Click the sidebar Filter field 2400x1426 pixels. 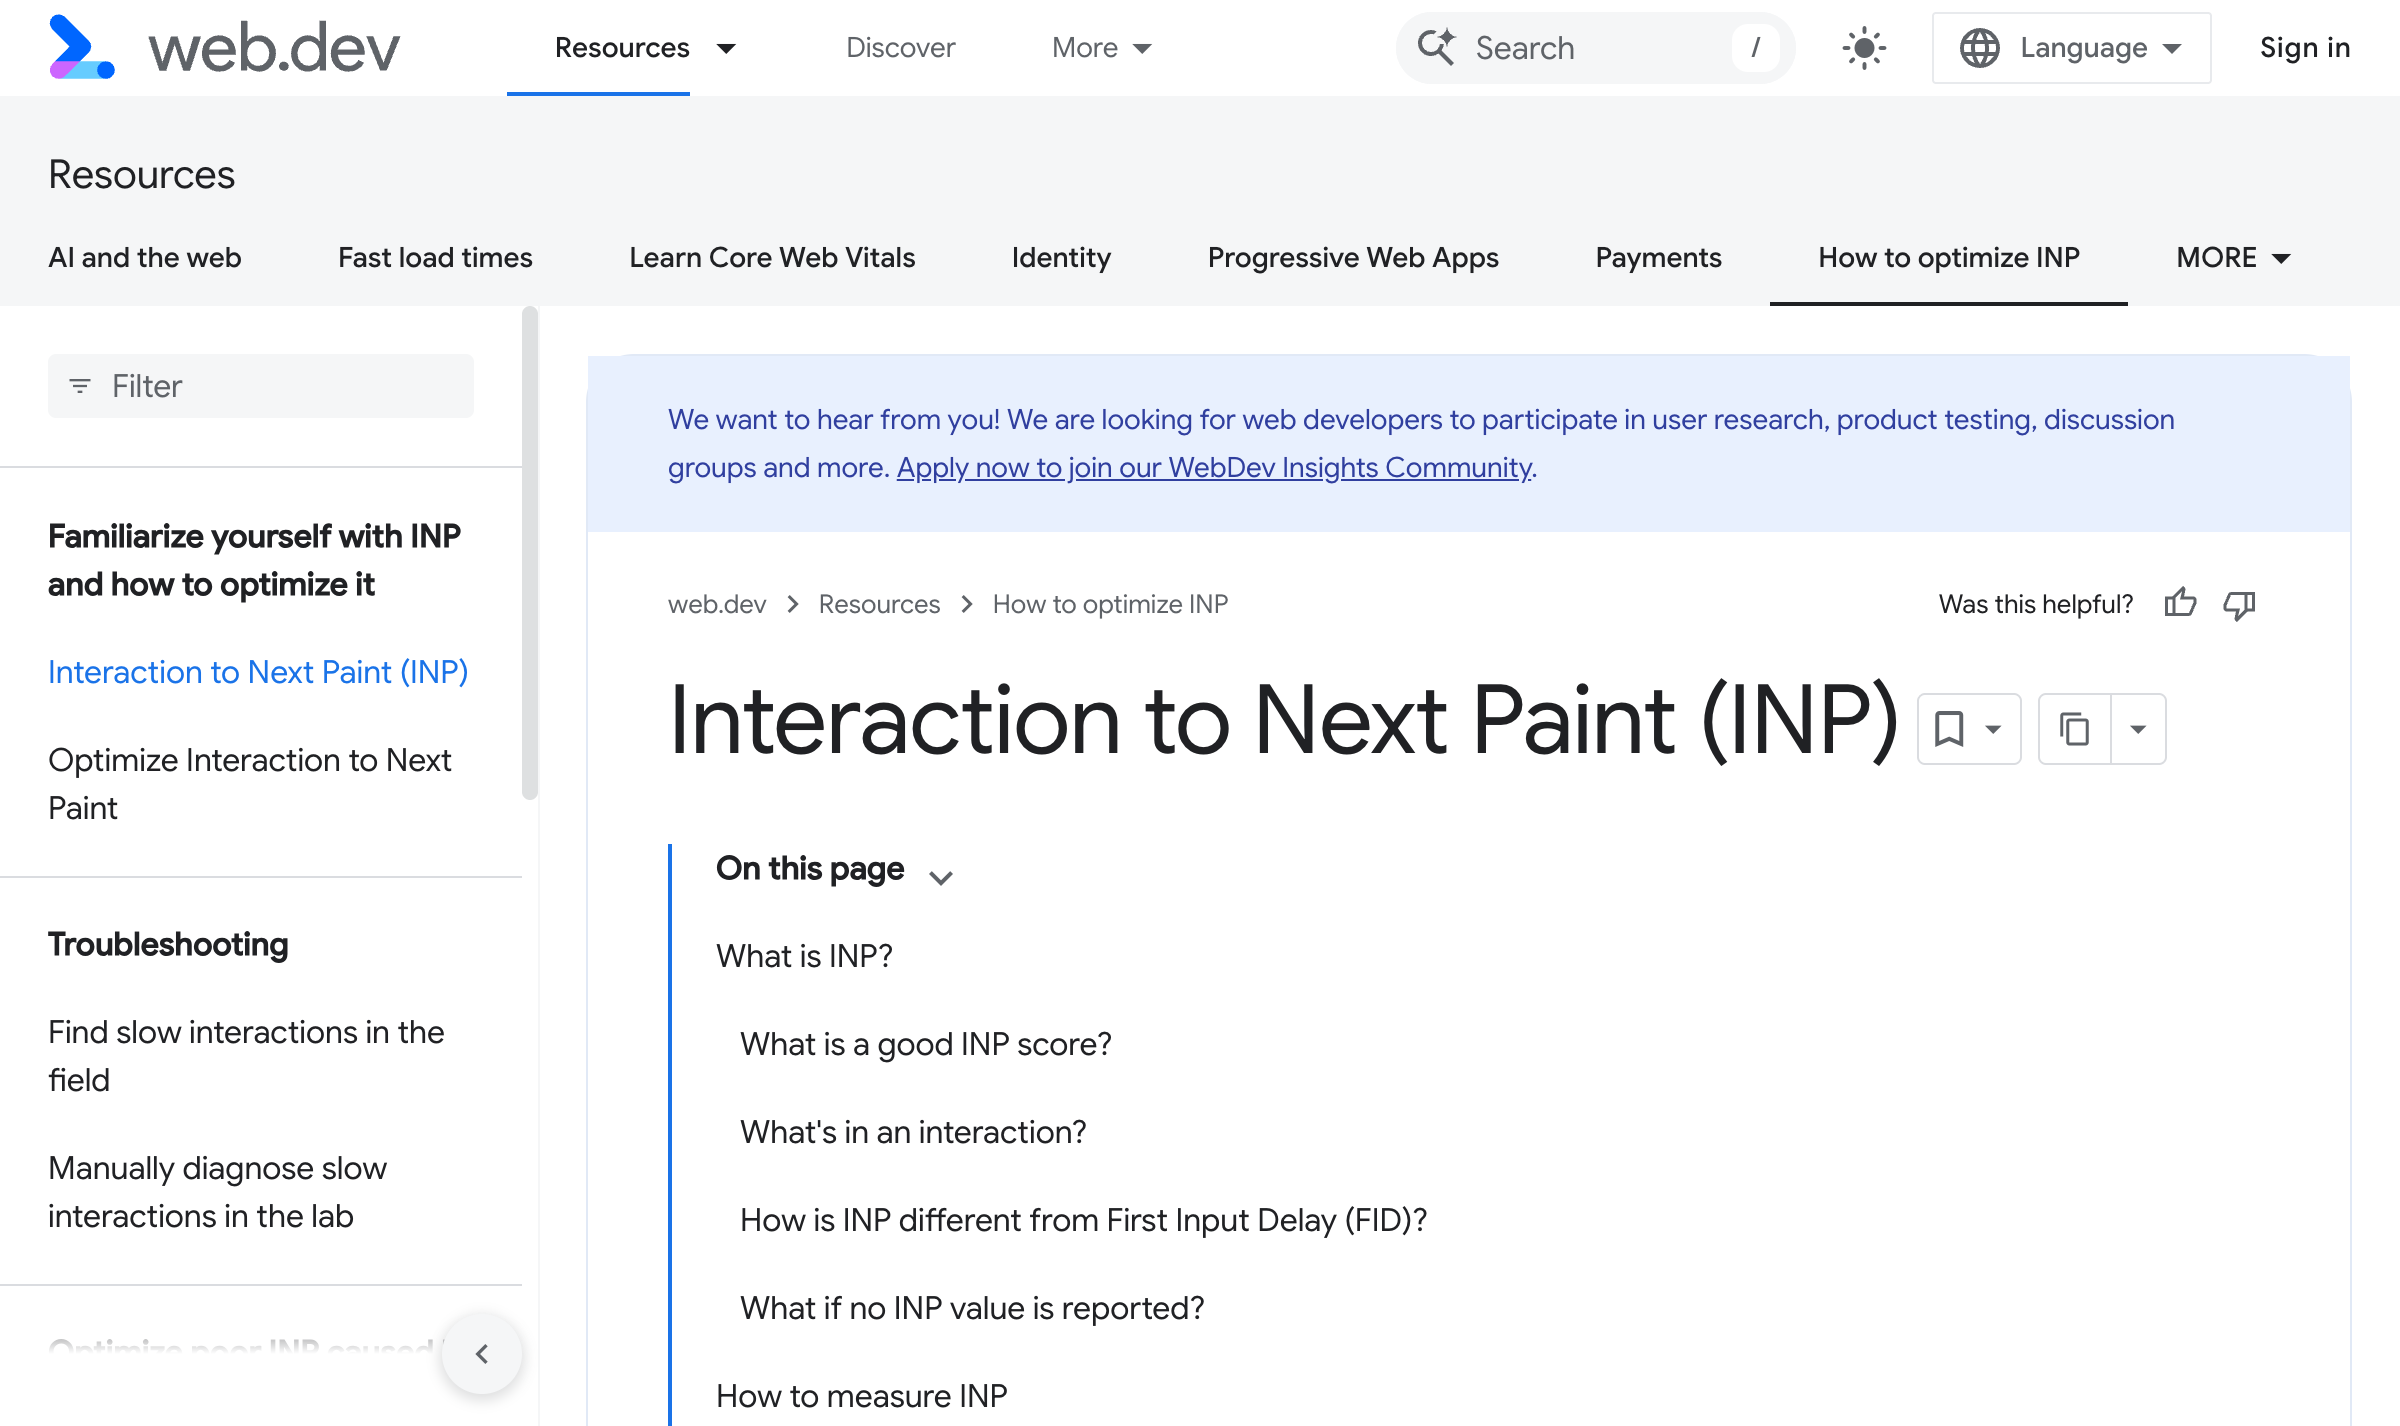coord(261,385)
